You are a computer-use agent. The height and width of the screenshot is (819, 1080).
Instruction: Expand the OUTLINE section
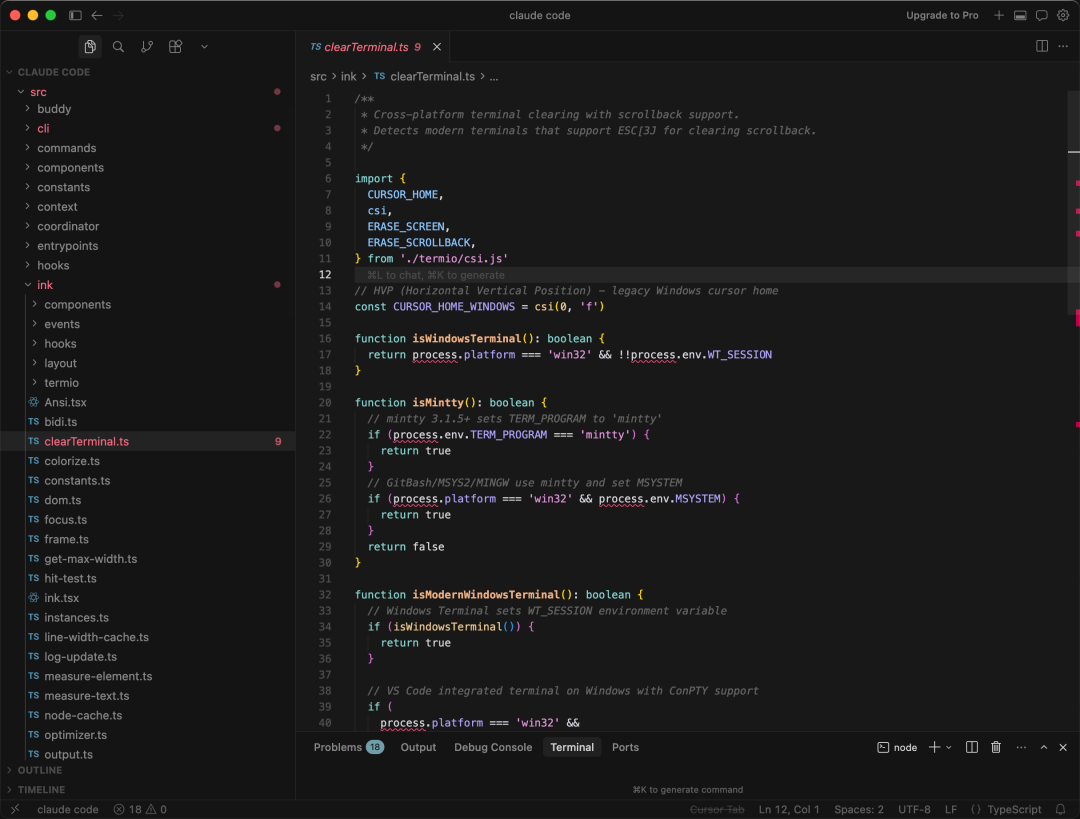click(x=40, y=770)
